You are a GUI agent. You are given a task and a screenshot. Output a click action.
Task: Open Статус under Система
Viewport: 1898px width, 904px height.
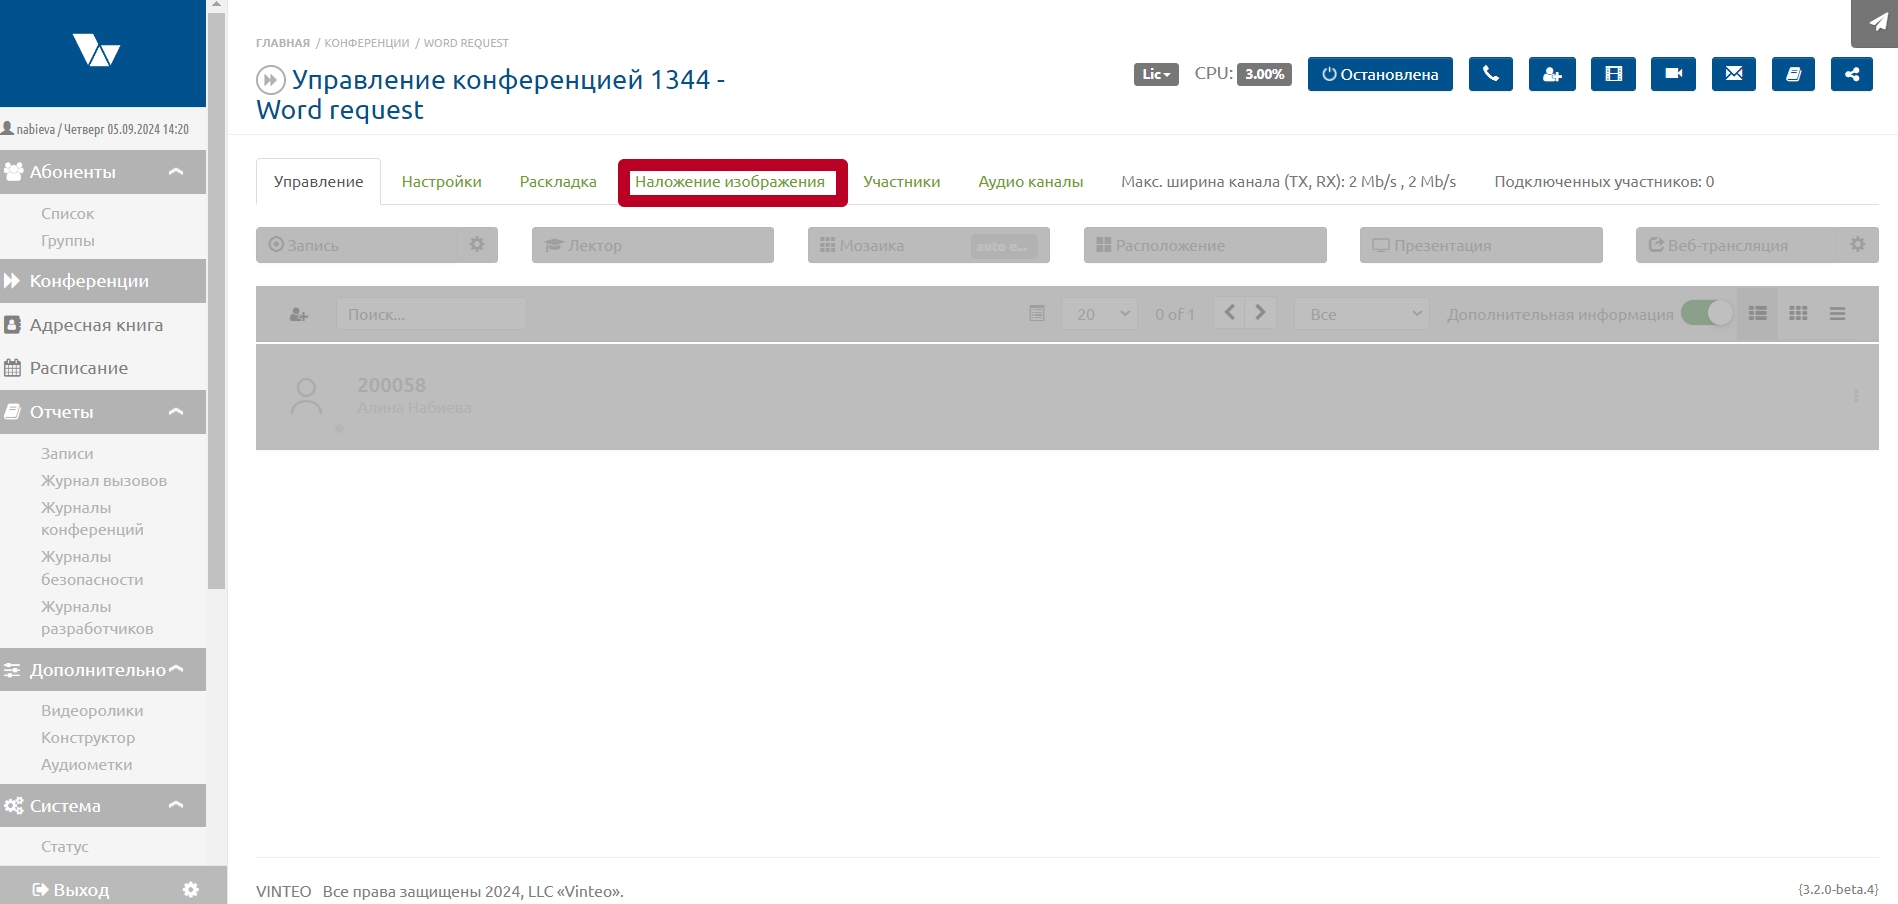[64, 846]
